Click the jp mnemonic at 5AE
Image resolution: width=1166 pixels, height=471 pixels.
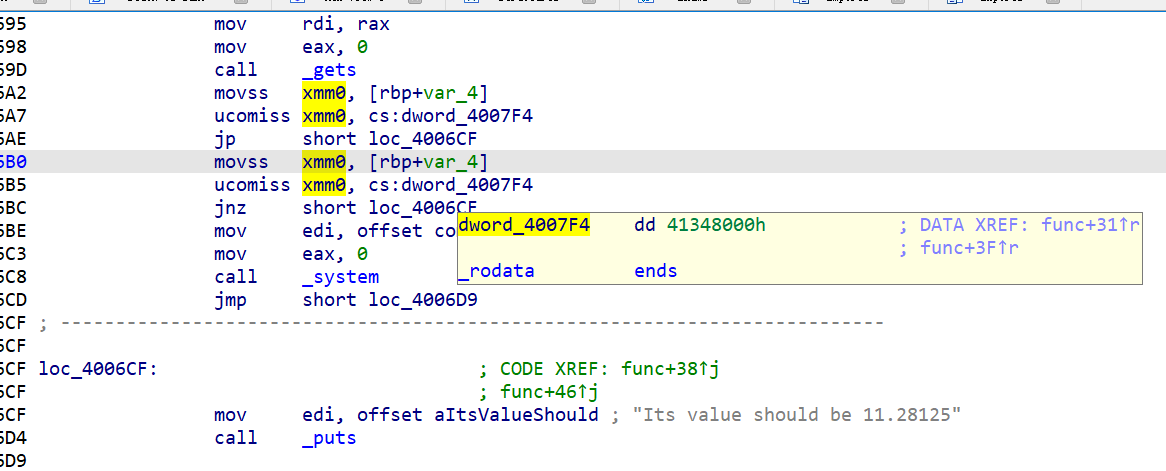225,139
